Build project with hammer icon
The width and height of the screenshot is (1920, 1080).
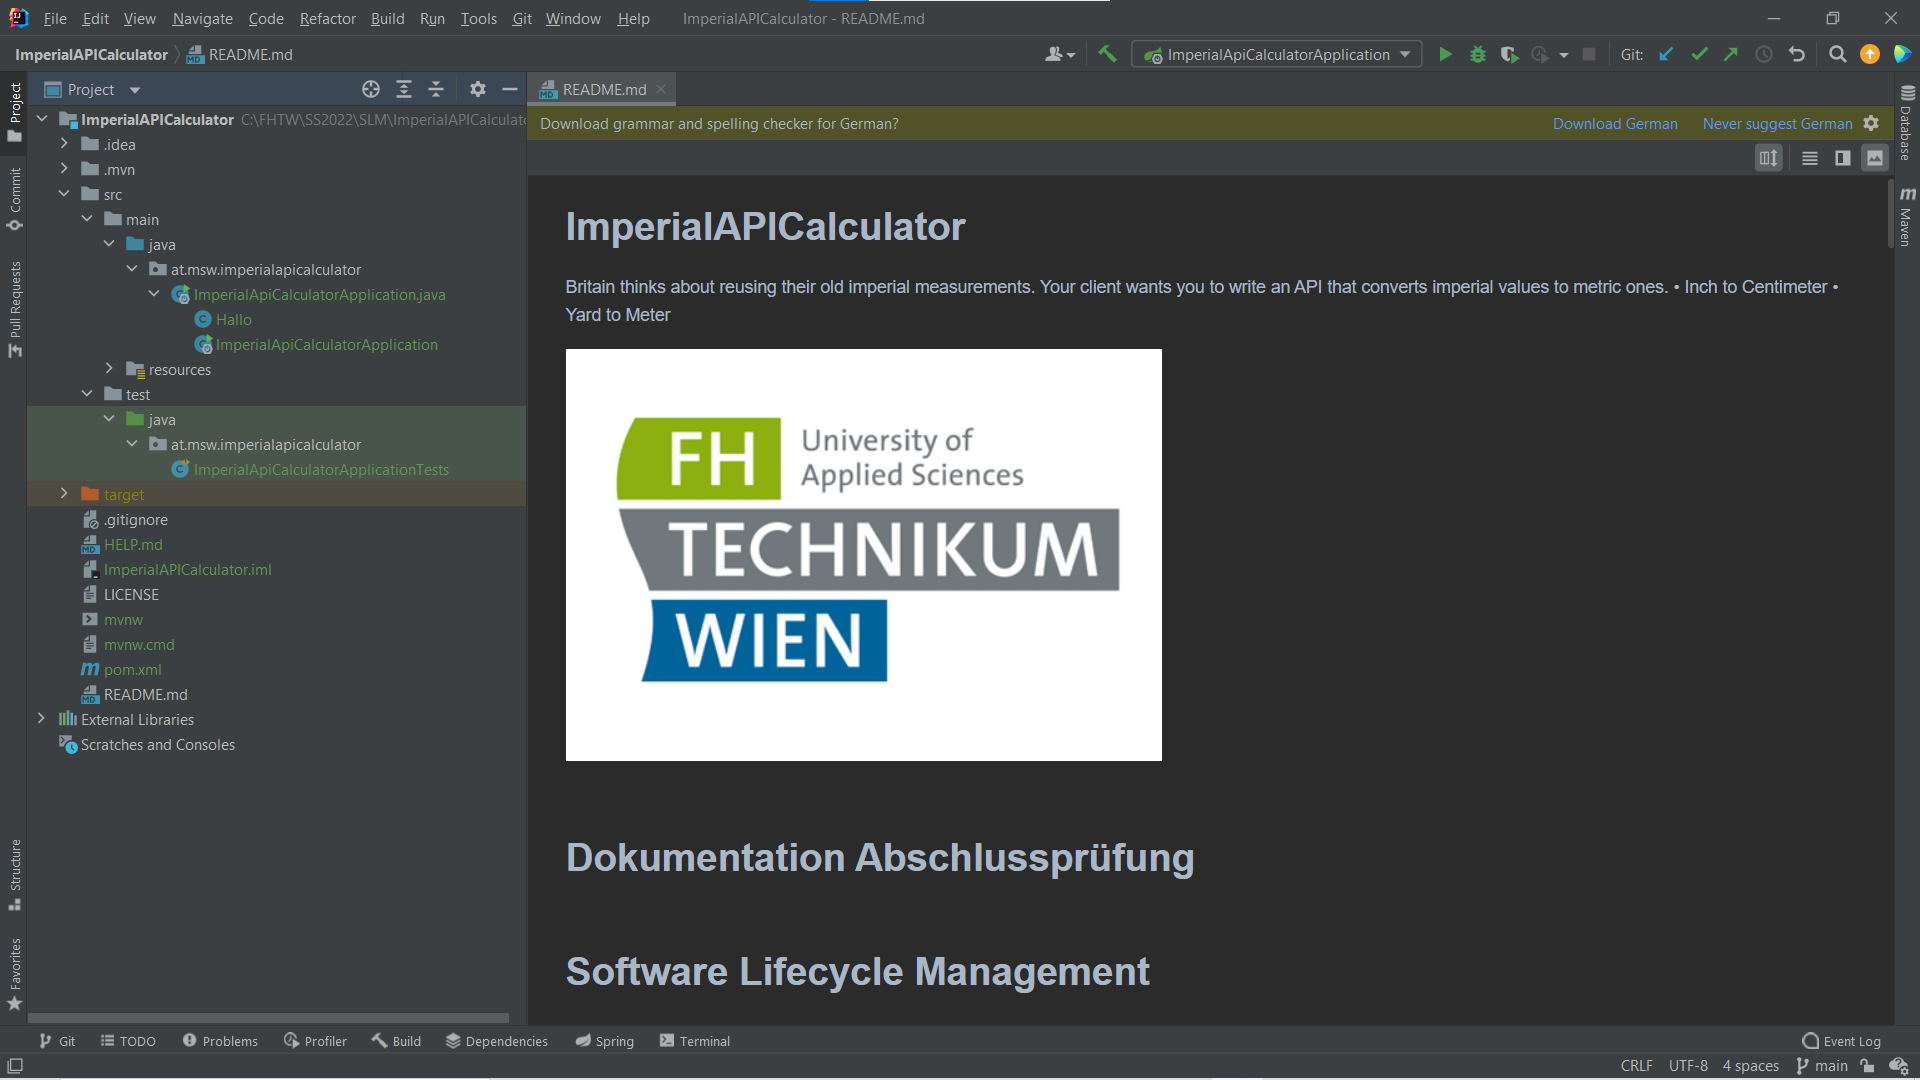coord(1107,55)
